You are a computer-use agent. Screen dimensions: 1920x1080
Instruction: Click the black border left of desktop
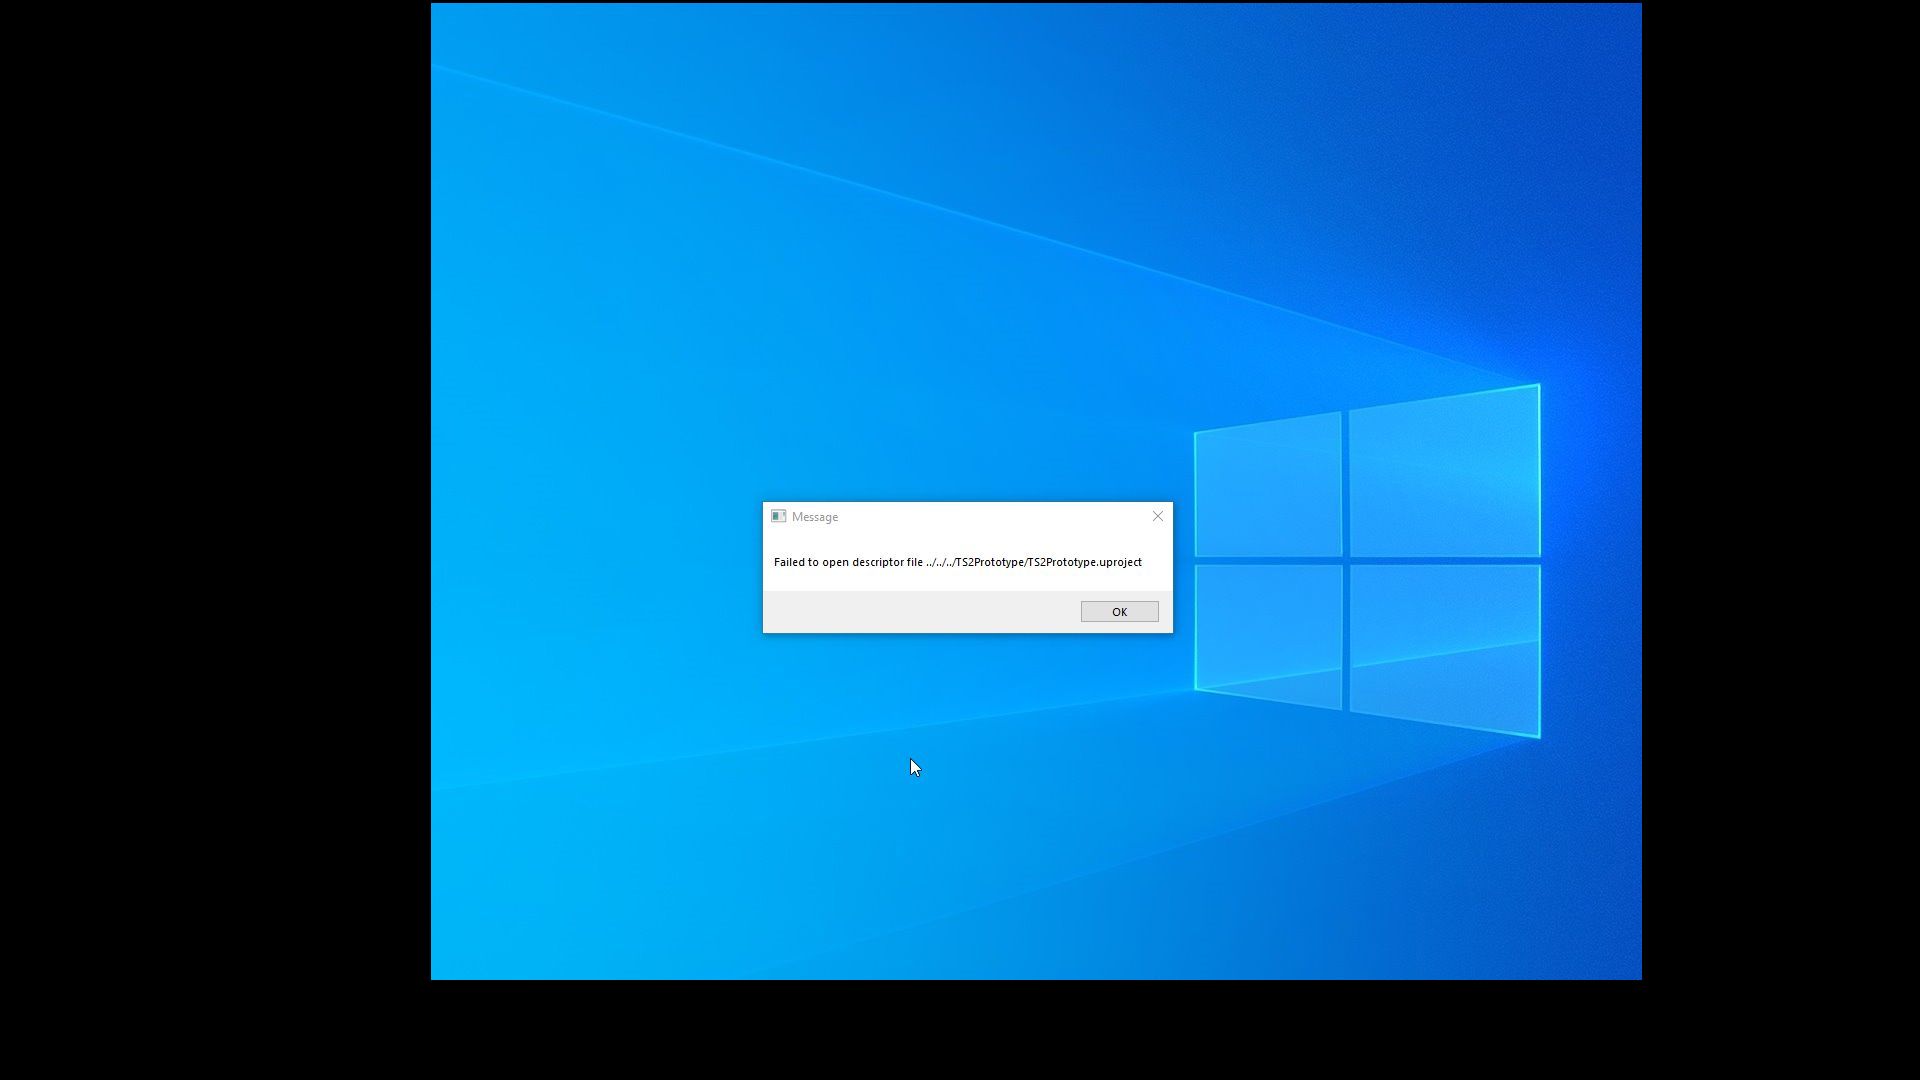[x=215, y=500]
